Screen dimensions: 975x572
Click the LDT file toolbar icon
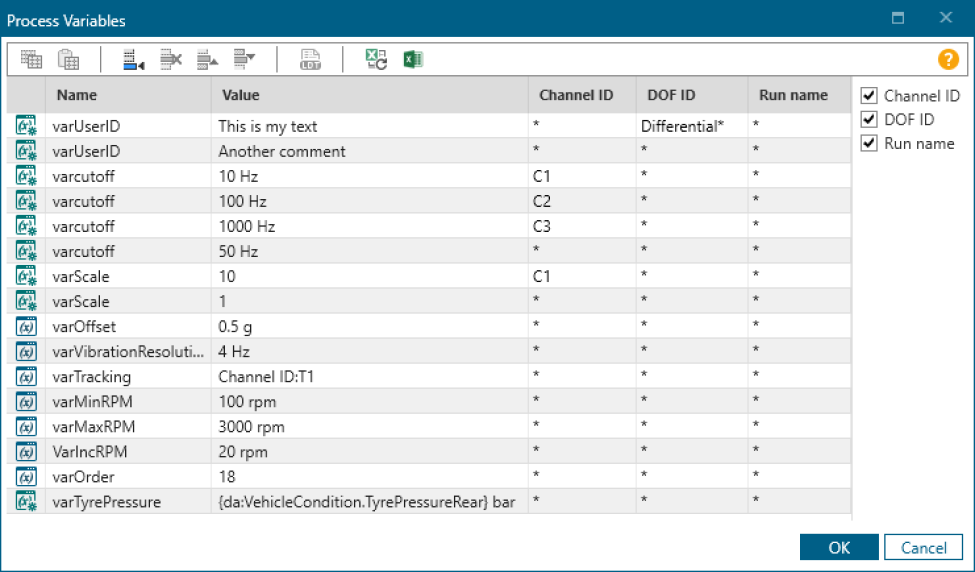click(x=310, y=60)
